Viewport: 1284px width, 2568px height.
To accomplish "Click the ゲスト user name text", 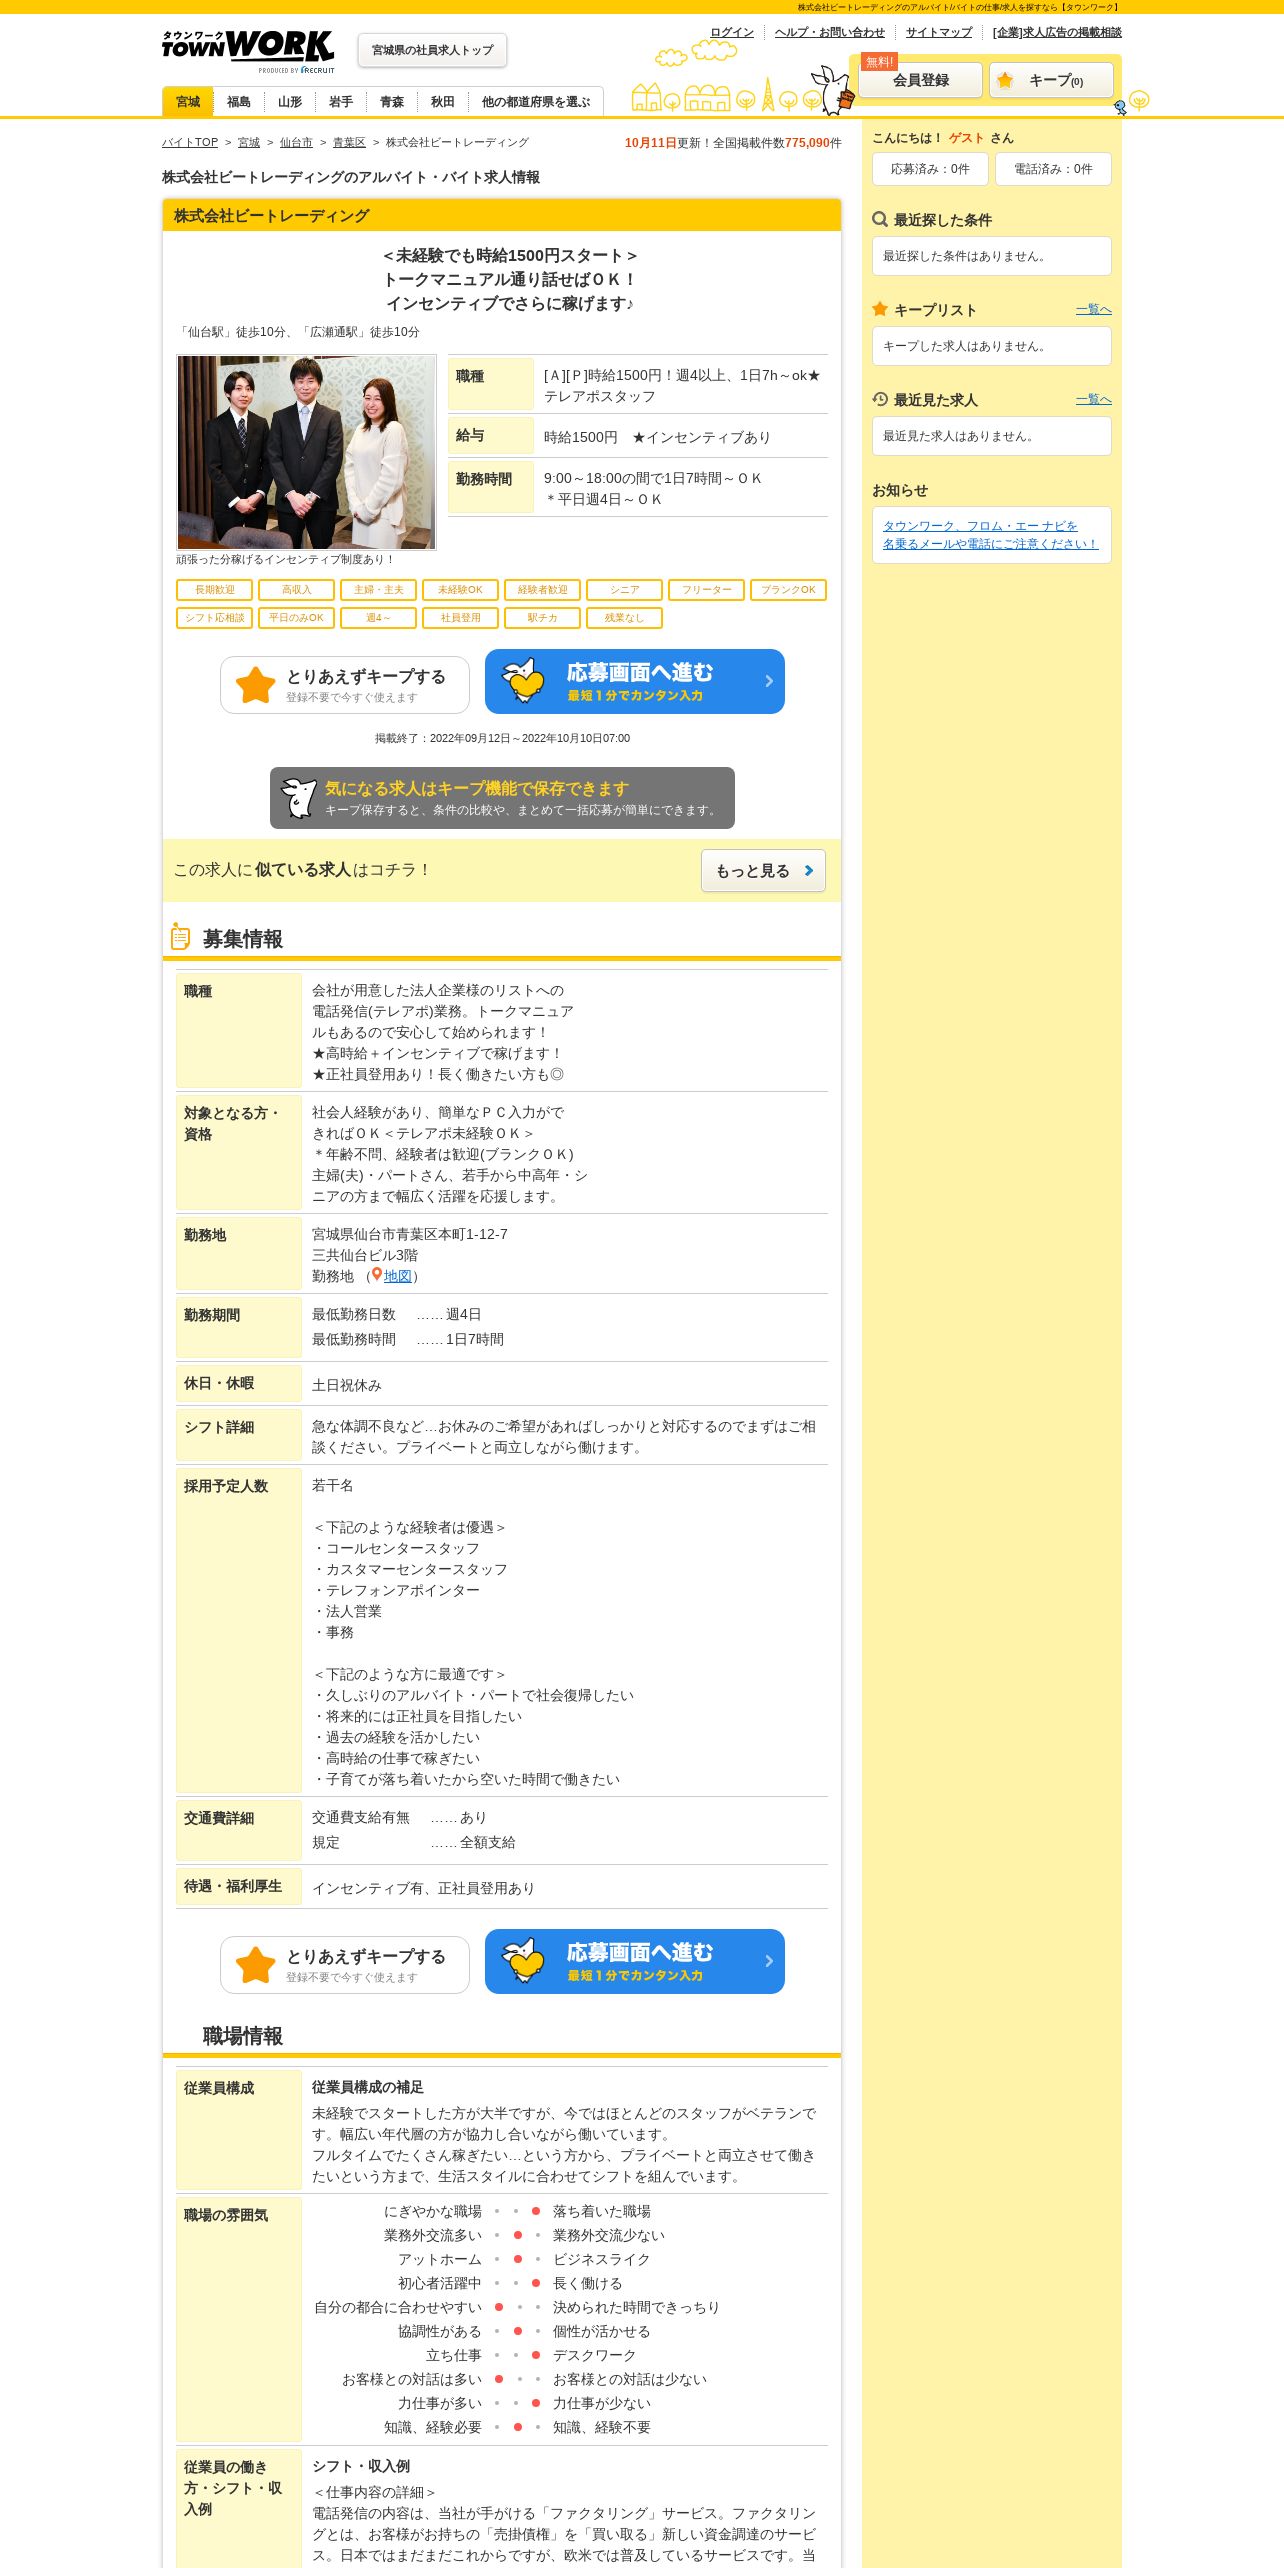I will point(966,138).
